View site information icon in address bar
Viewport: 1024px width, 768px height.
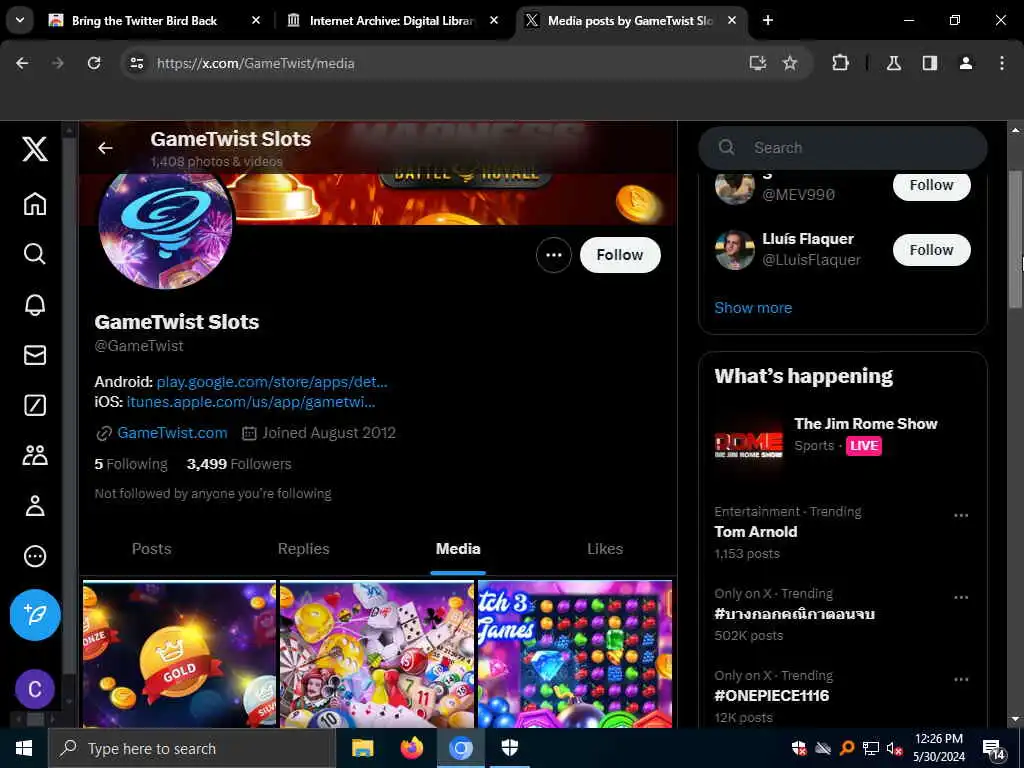[x=136, y=63]
